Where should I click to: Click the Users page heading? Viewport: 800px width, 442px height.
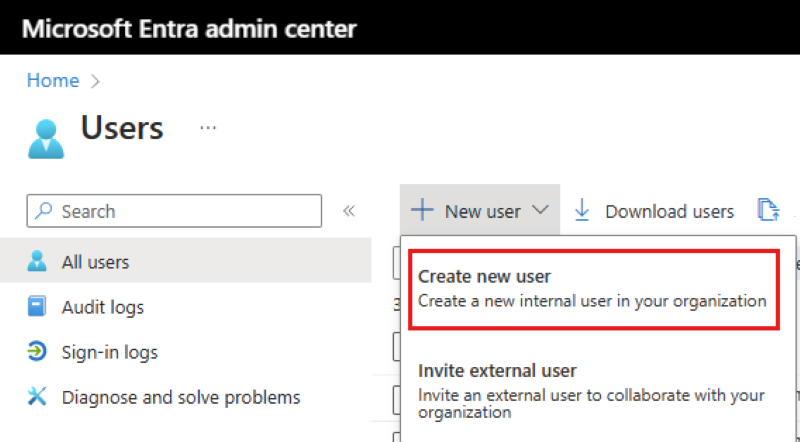(122, 128)
